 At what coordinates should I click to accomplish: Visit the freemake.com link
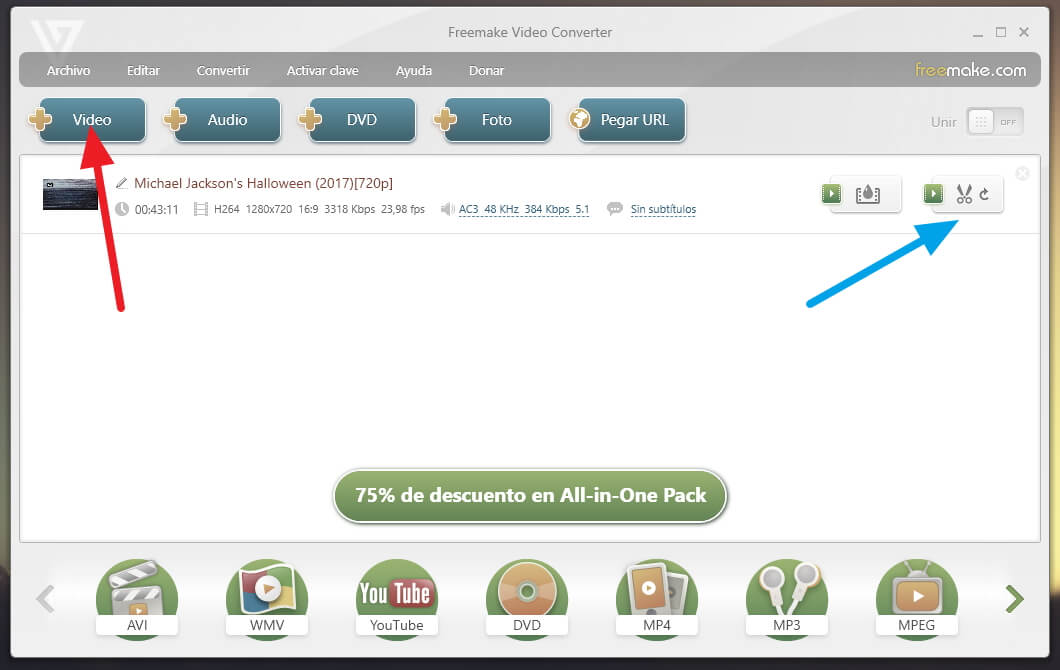click(970, 70)
